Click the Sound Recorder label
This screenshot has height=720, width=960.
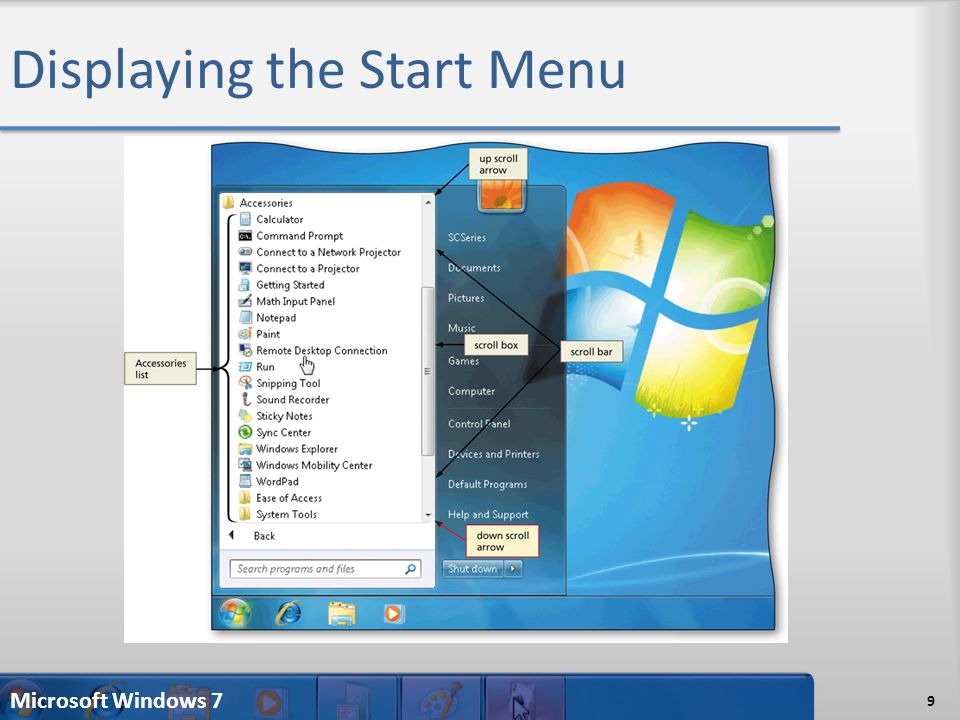(x=293, y=399)
